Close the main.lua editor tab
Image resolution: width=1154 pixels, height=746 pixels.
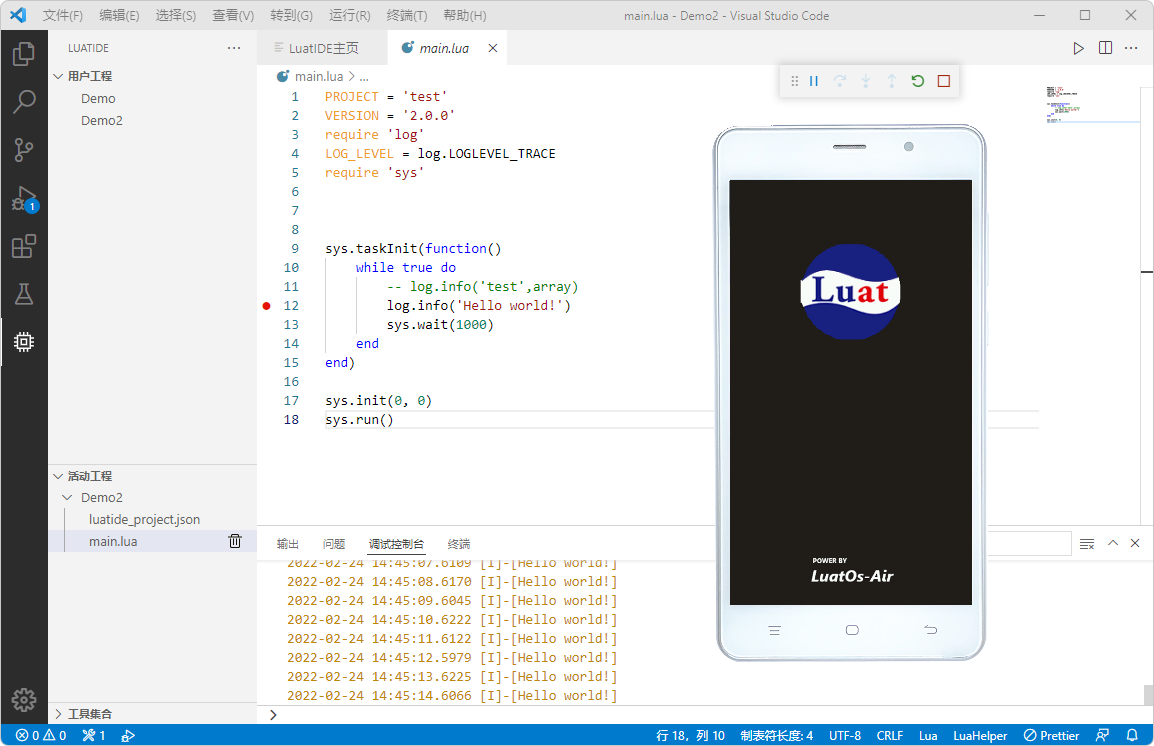point(493,48)
